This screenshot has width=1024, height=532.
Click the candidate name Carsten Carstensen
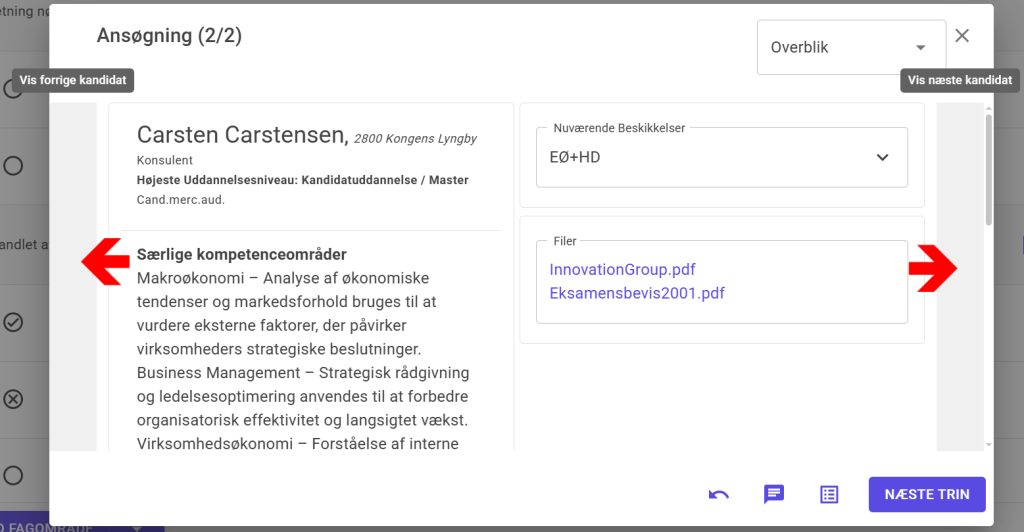tap(241, 135)
